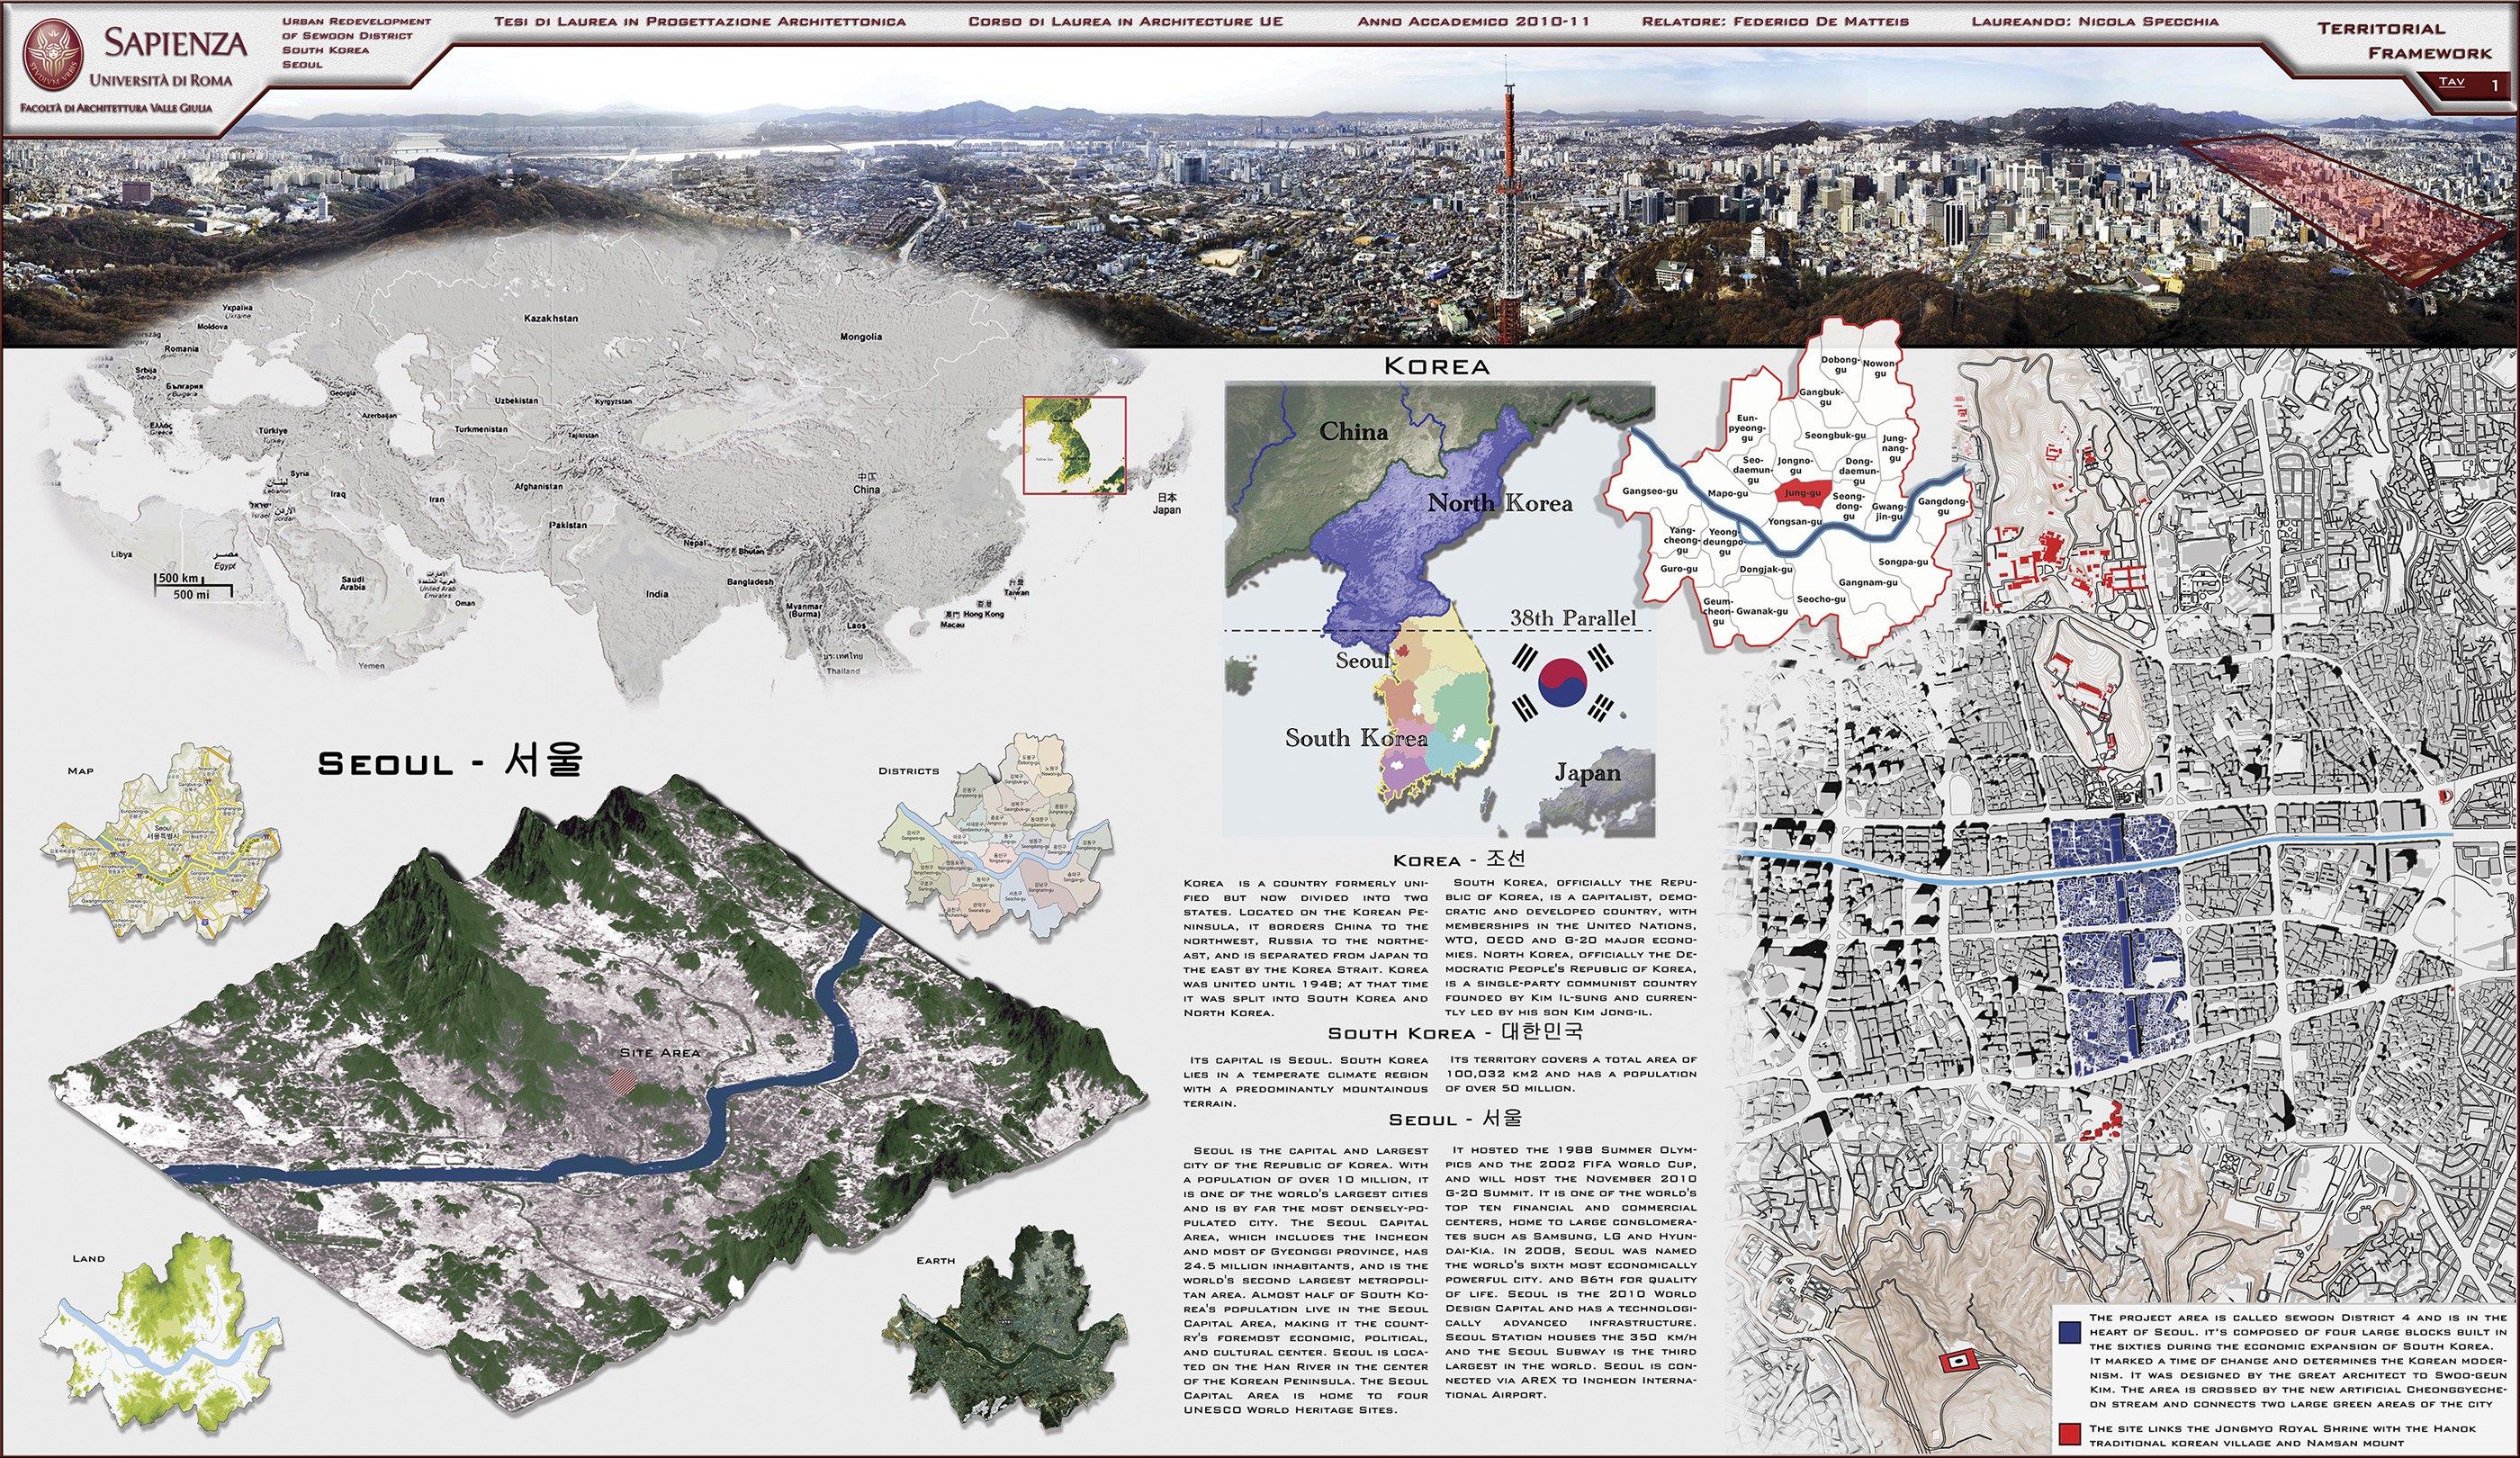Click the 'Site Area' label on terrain
Viewport: 2520px width, 1458px height.
(660, 1053)
